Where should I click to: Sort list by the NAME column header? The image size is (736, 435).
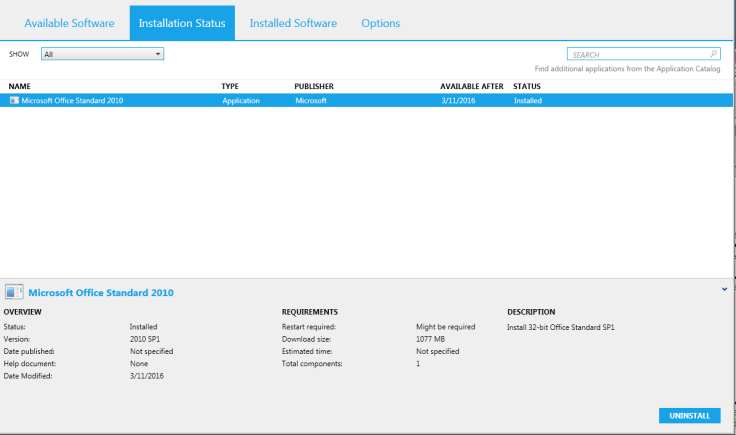(20, 87)
